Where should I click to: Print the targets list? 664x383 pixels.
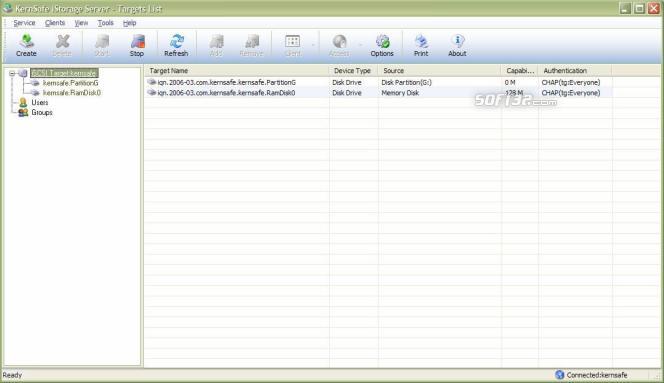coord(421,45)
